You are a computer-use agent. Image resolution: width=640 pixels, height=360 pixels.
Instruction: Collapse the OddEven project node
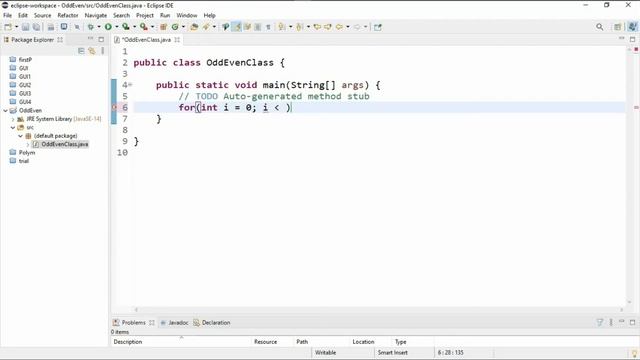[x=5, y=111]
